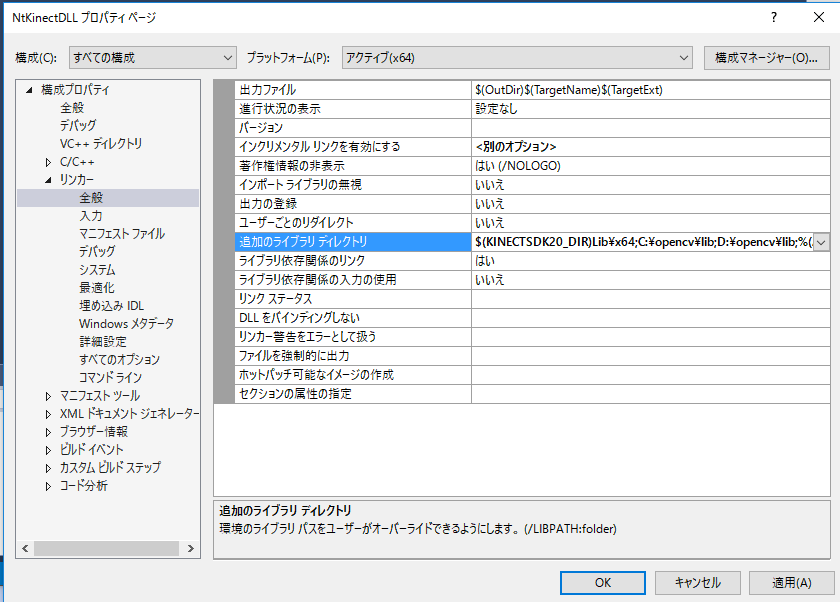
Task: Open the 構成 configuration dropdown
Action: pos(151,57)
